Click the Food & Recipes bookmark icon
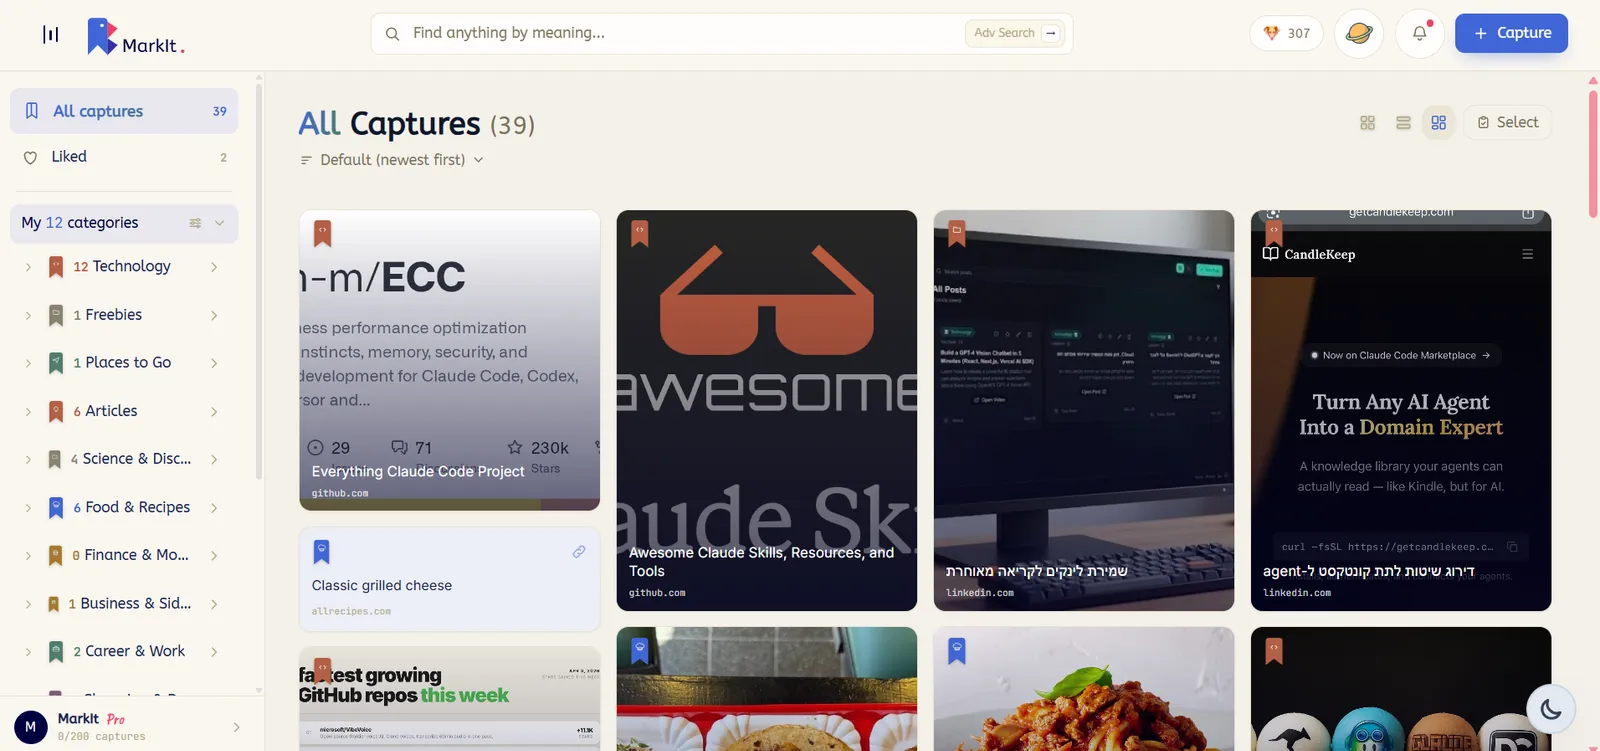Image resolution: width=1600 pixels, height=751 pixels. pos(56,508)
